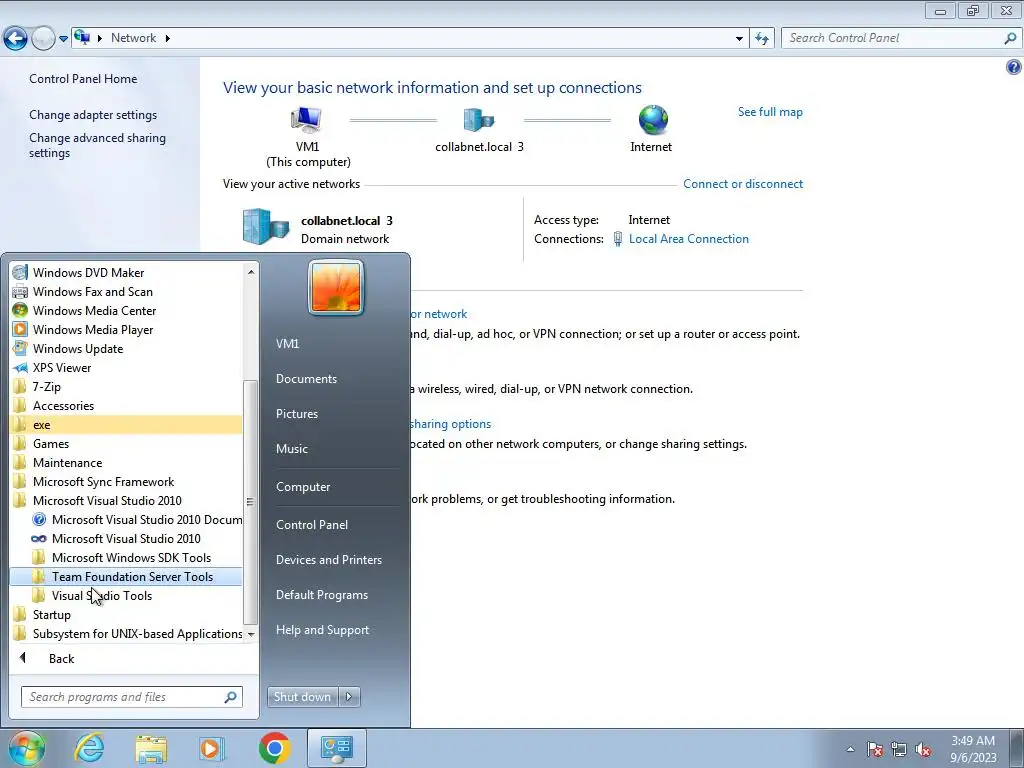The width and height of the screenshot is (1024, 768).
Task: Open the address bar history dropdown
Action: click(x=739, y=39)
